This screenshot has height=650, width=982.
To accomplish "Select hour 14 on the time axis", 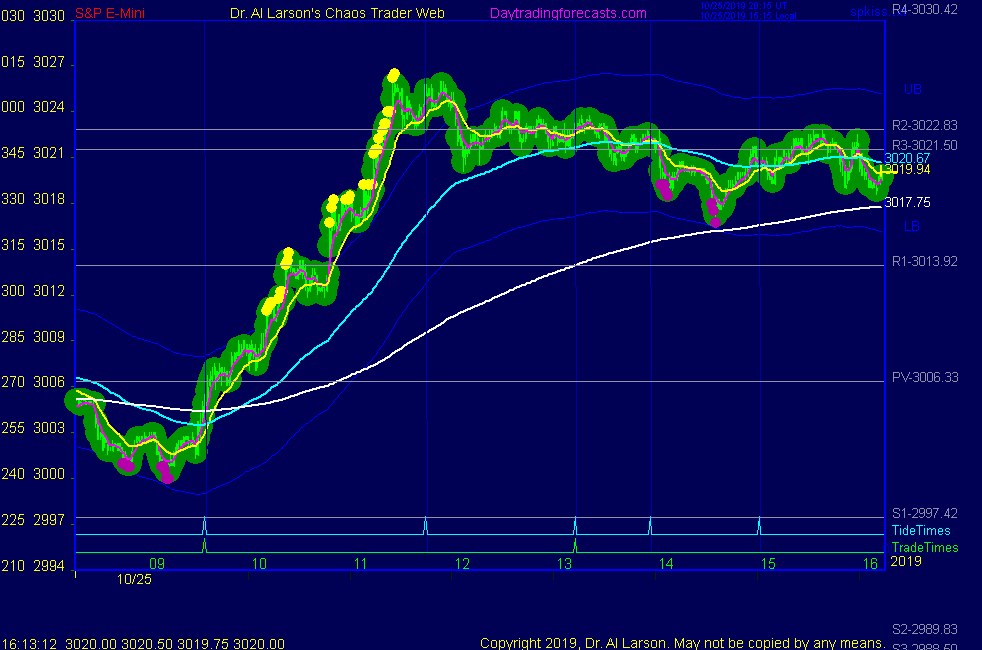I will point(666,564).
